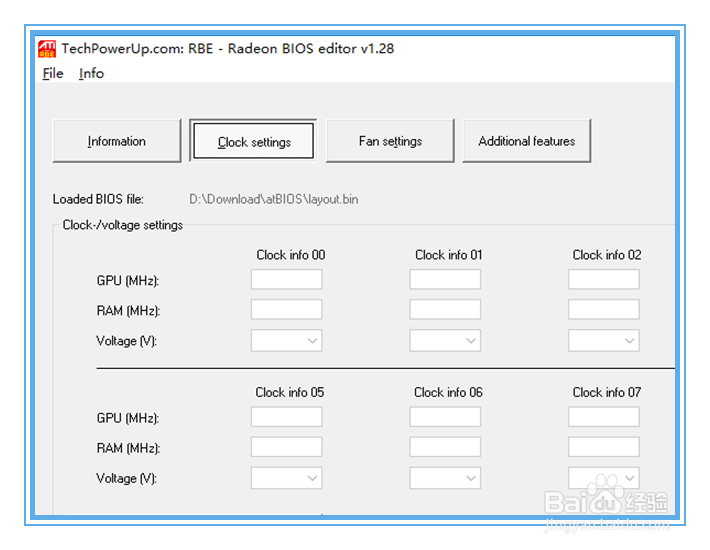Click the loaded BIOS path D:\Download\atBIOS\layout.bin
This screenshot has height=550, width=710.
pos(273,199)
